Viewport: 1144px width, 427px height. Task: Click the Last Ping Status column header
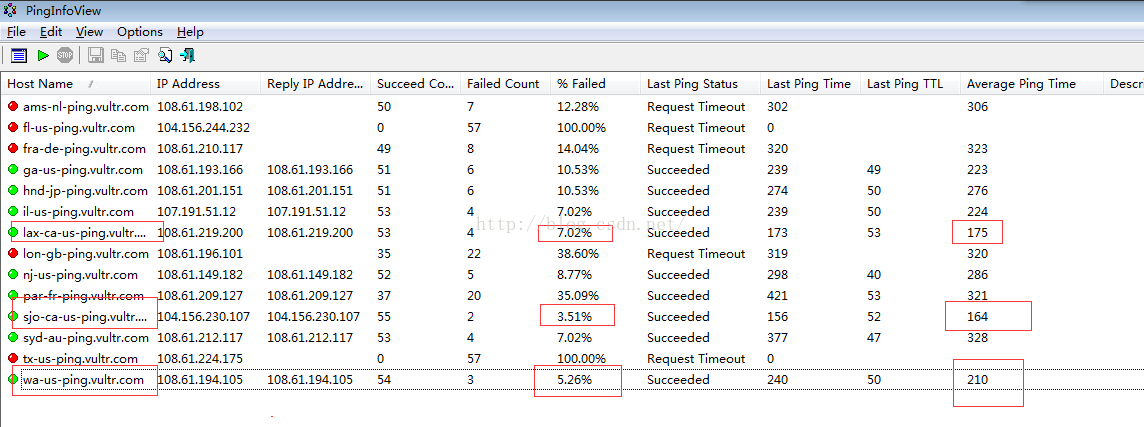tap(692, 84)
